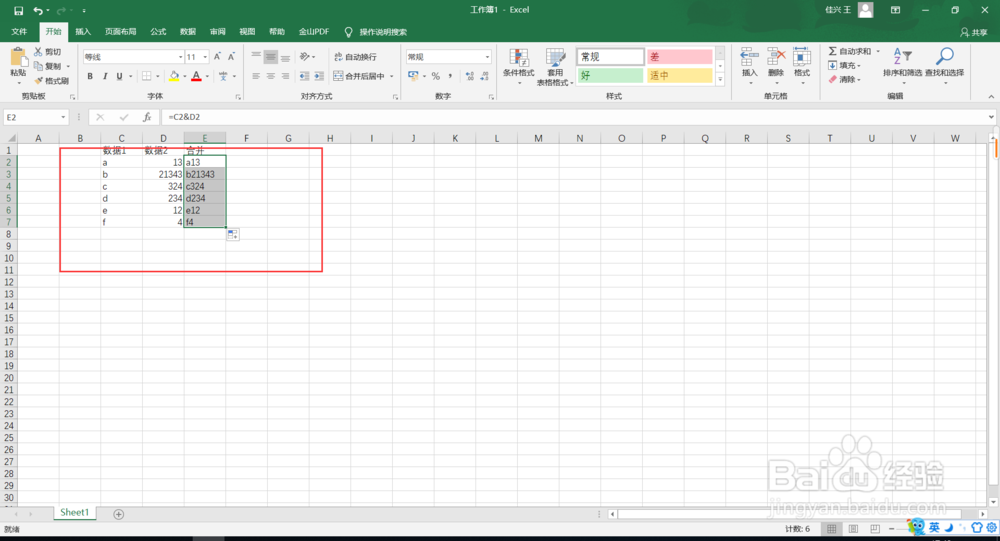Screen dimensions: 1000x541
Task: Open Sort and Filter (排序和筛选)
Action: click(902, 64)
